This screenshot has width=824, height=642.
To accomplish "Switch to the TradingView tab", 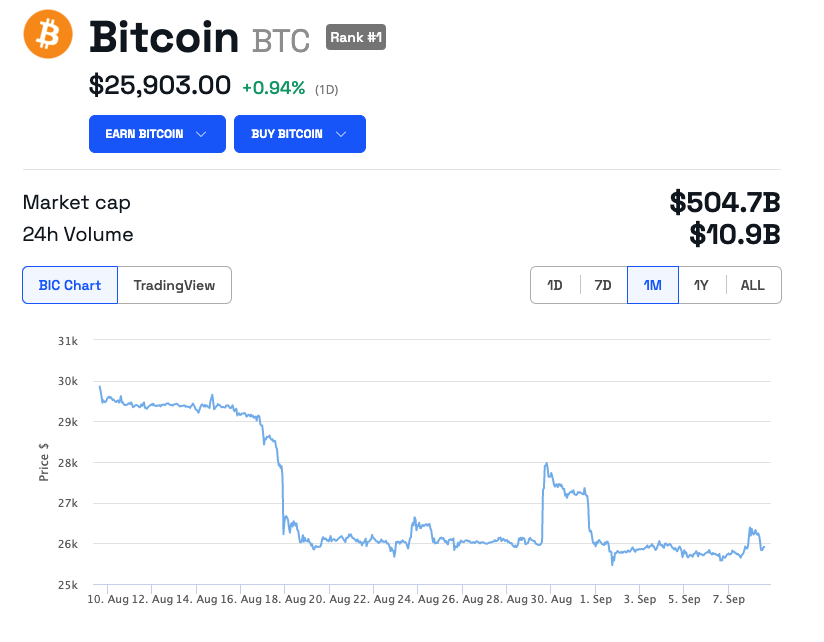I will (174, 285).
